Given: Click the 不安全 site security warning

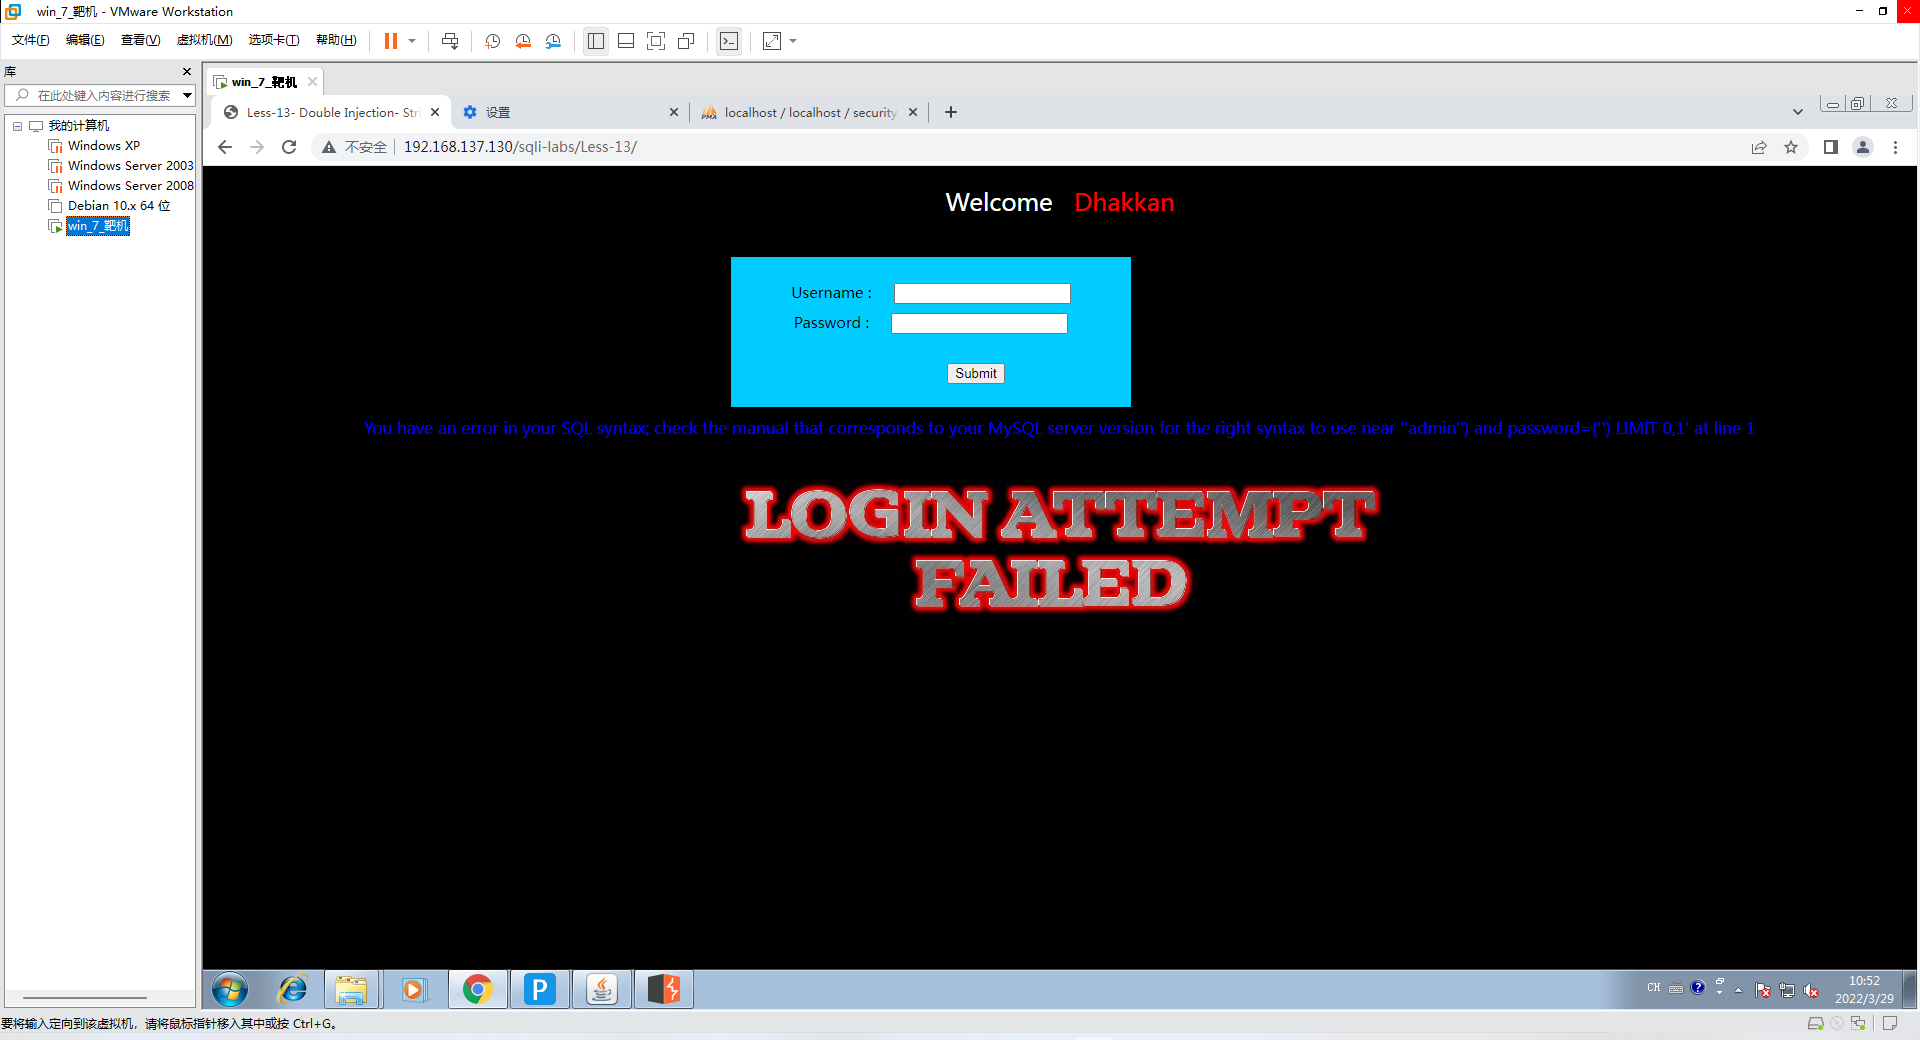Looking at the screenshot, I should 354,147.
